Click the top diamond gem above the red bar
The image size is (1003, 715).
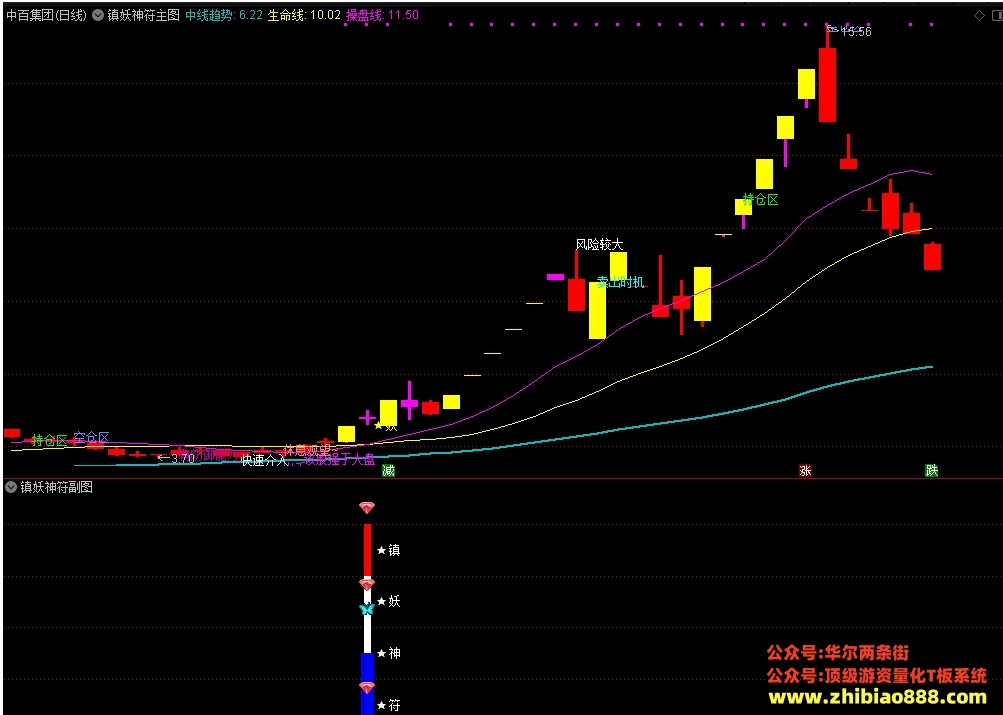[367, 508]
